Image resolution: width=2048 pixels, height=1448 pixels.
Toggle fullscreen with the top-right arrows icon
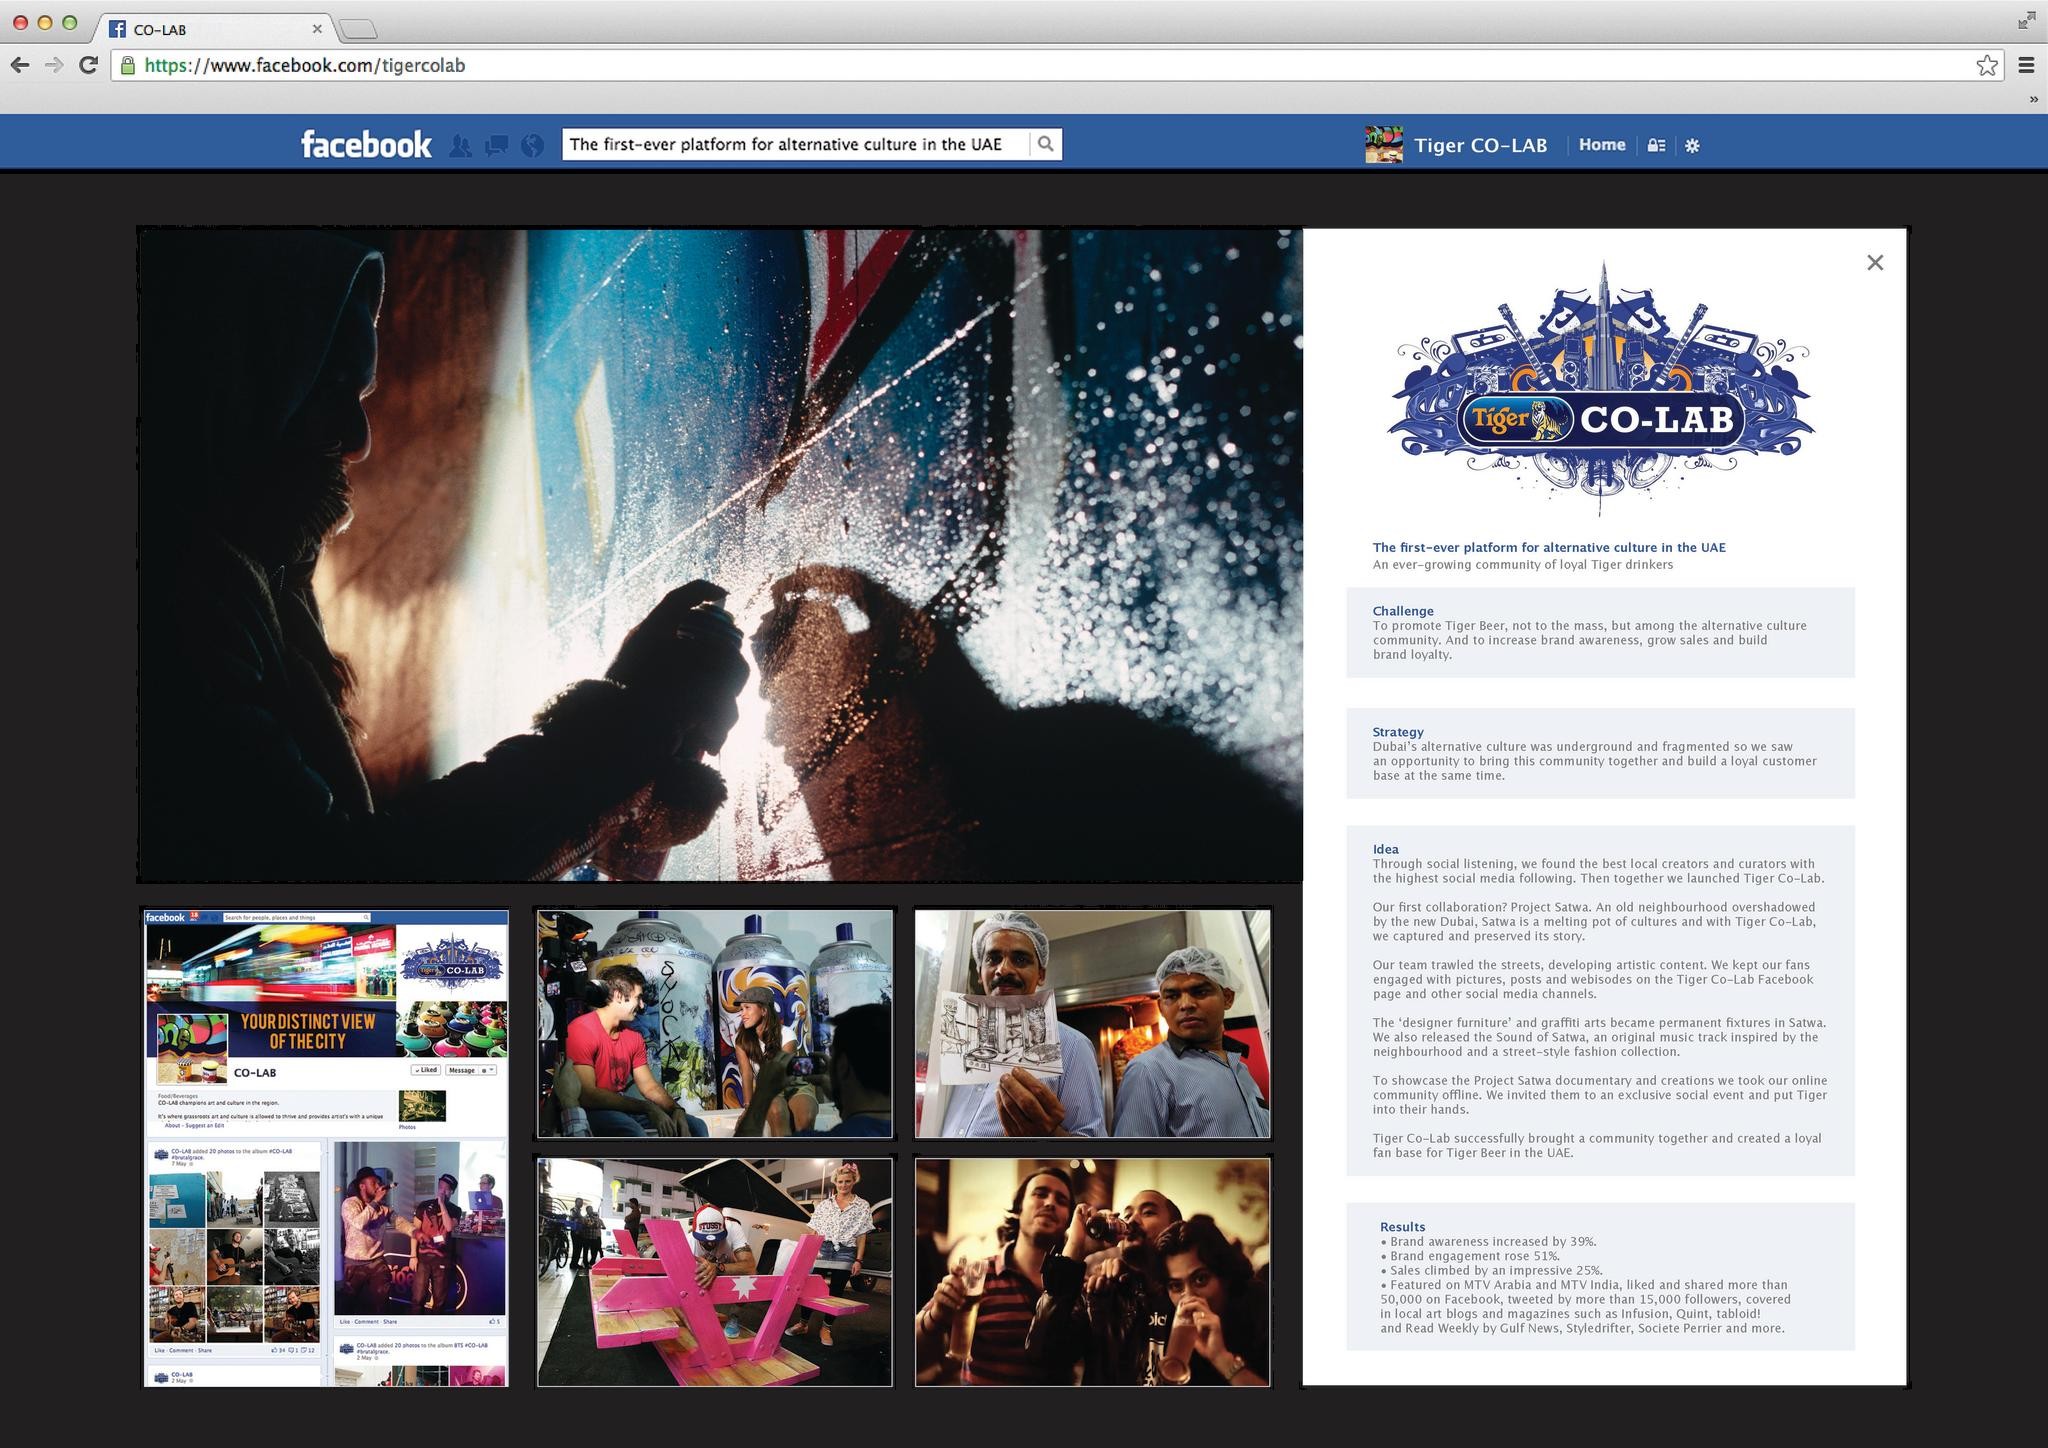[x=2027, y=20]
